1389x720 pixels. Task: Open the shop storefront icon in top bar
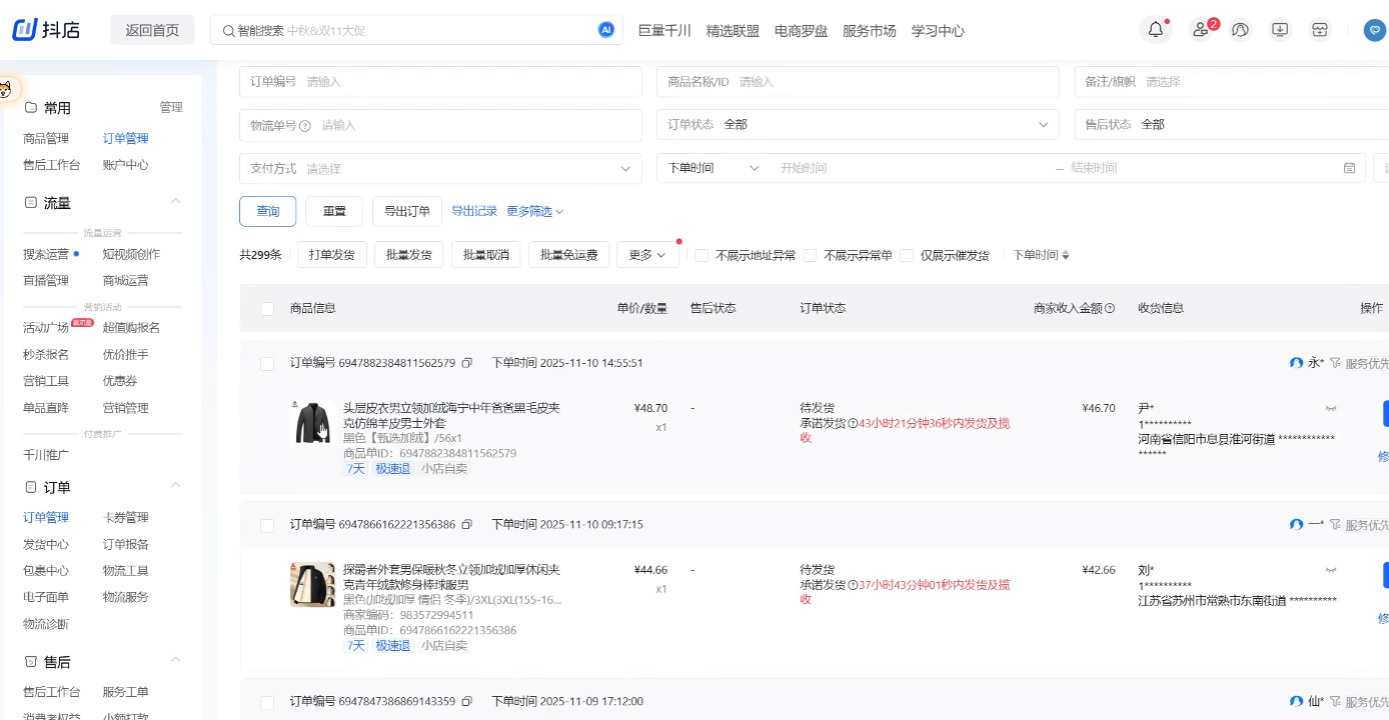(x=1320, y=30)
